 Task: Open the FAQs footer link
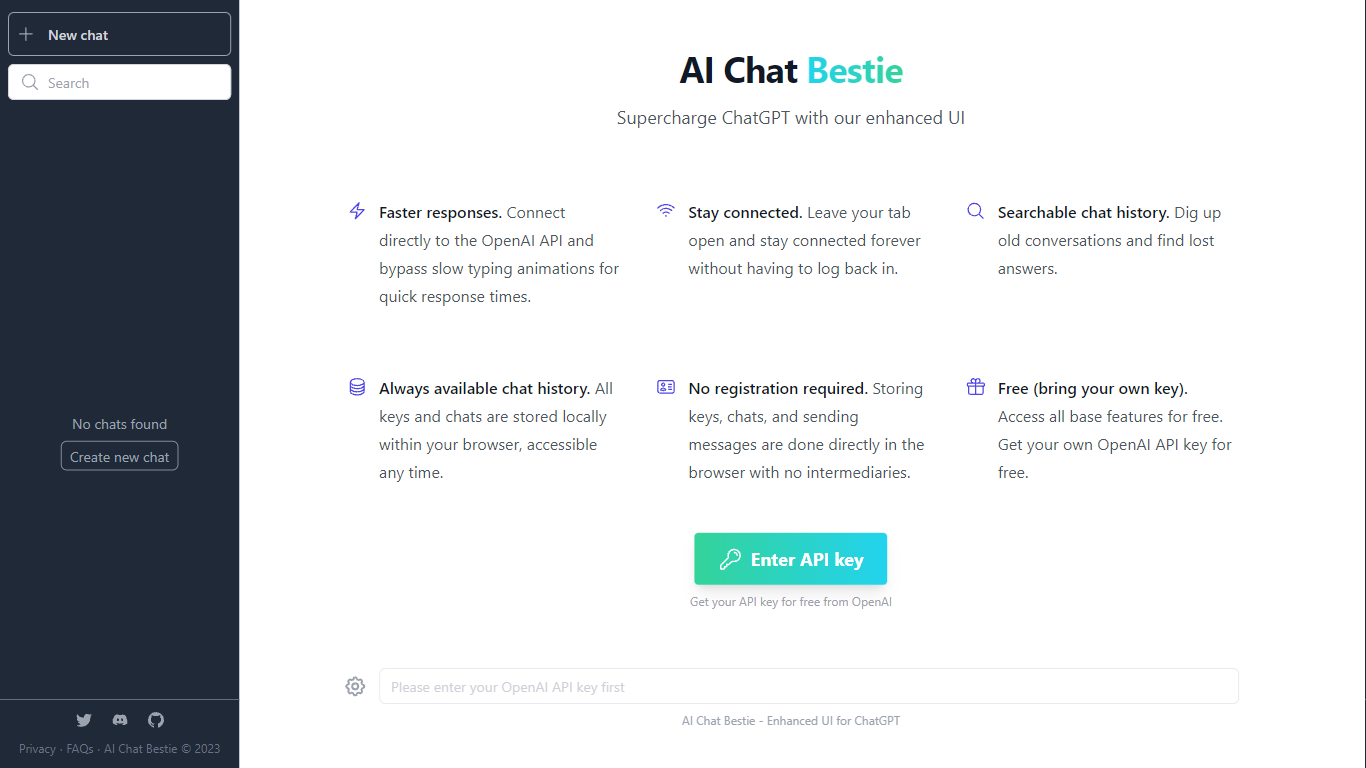coord(80,749)
